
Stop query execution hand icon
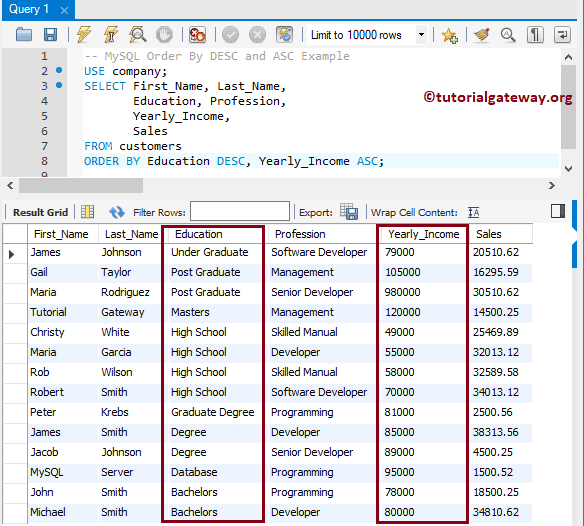(164, 35)
